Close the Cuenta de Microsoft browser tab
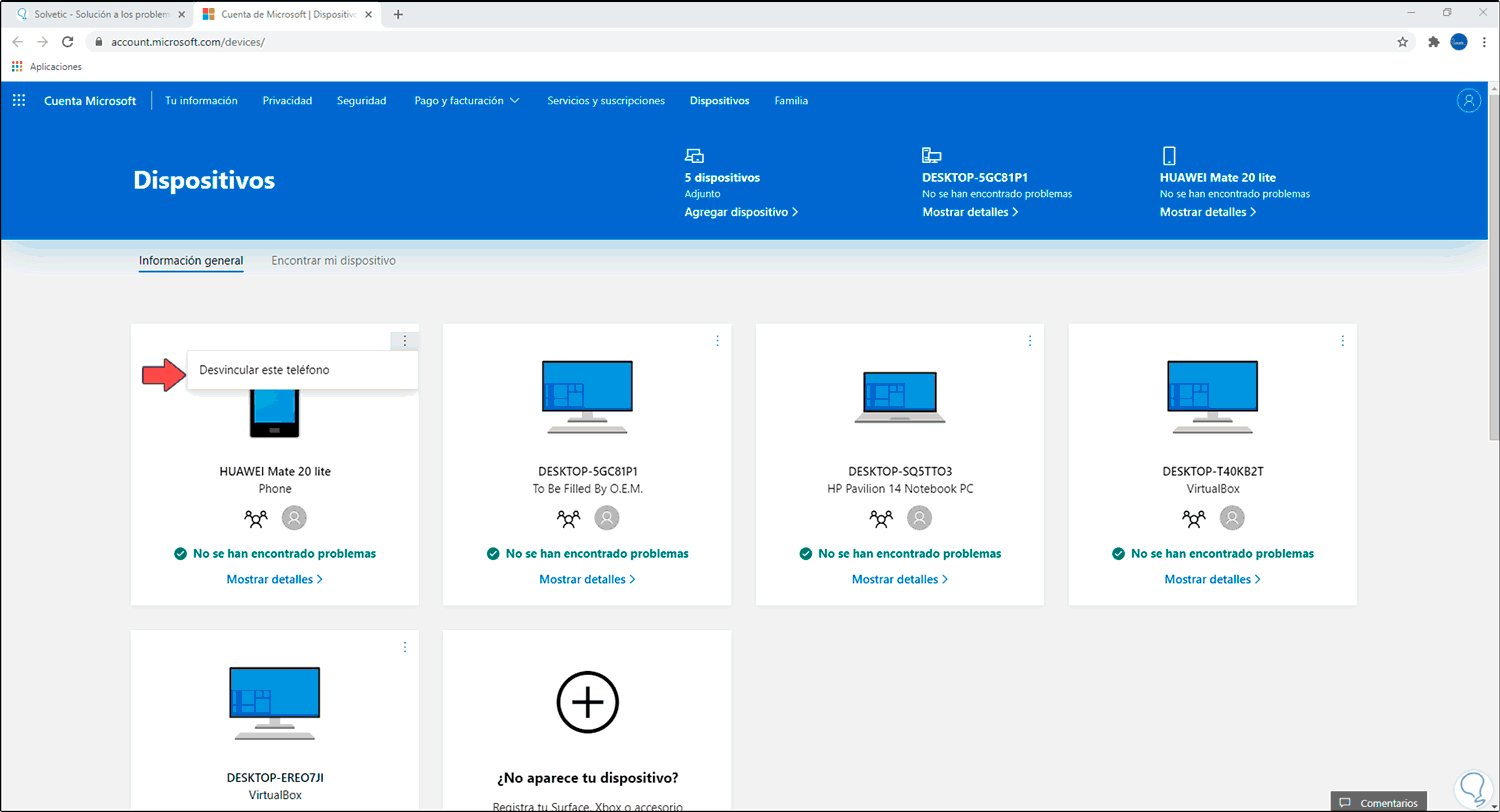 pos(367,14)
